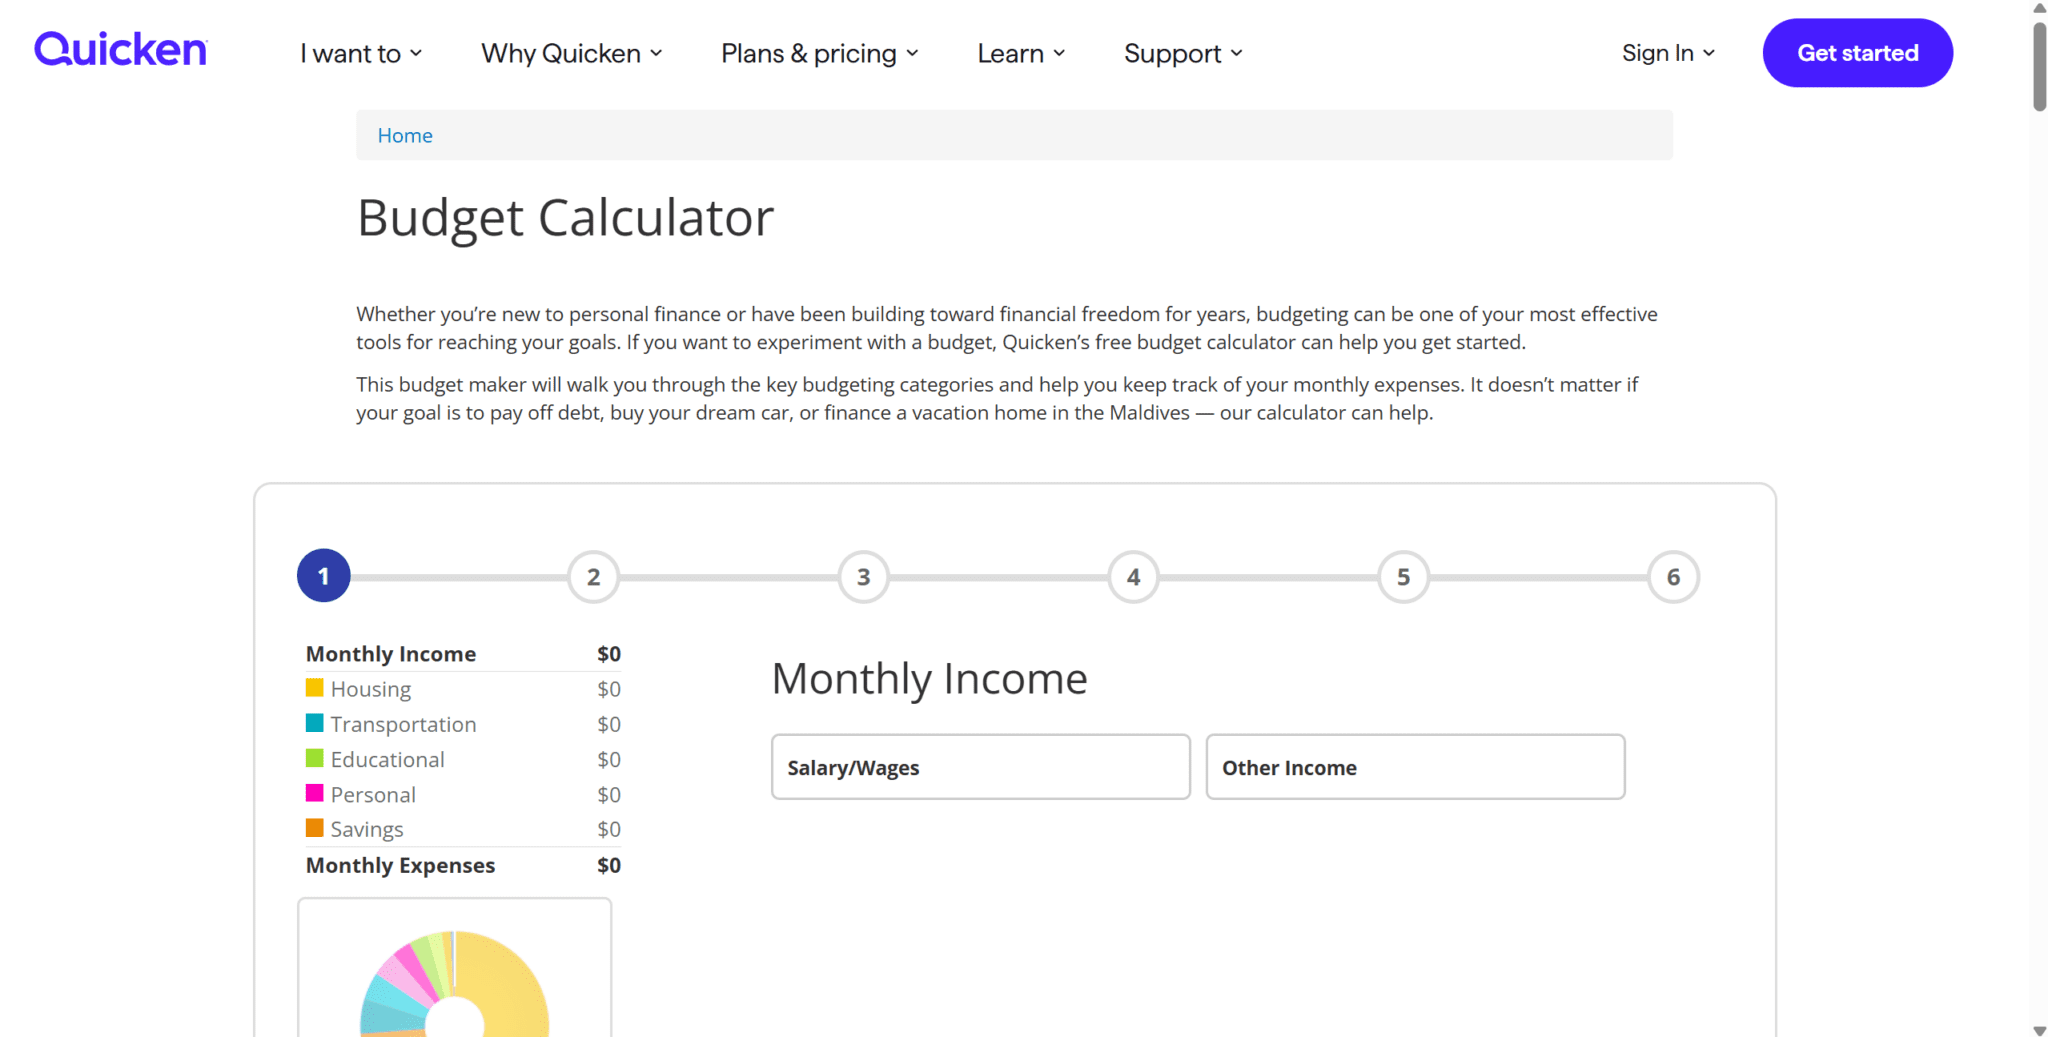Viewport: 2048px width, 1037px height.
Task: Click the Quicken logo
Action: (x=120, y=50)
